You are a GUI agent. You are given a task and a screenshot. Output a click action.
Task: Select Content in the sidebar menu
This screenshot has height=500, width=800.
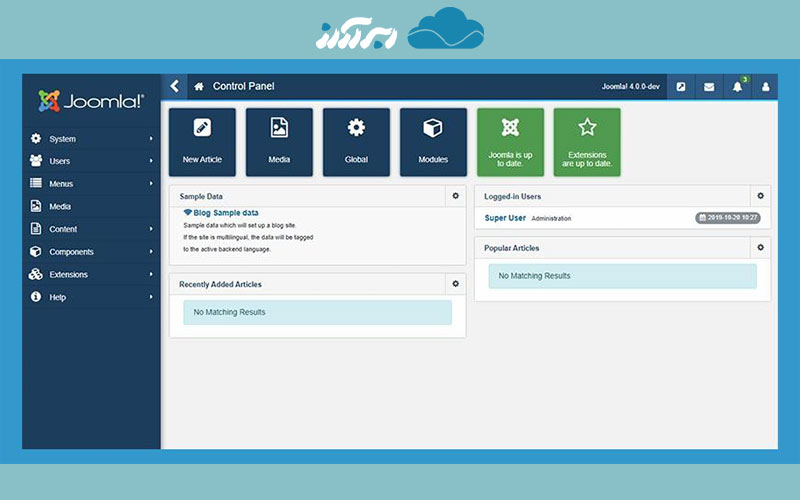point(63,229)
